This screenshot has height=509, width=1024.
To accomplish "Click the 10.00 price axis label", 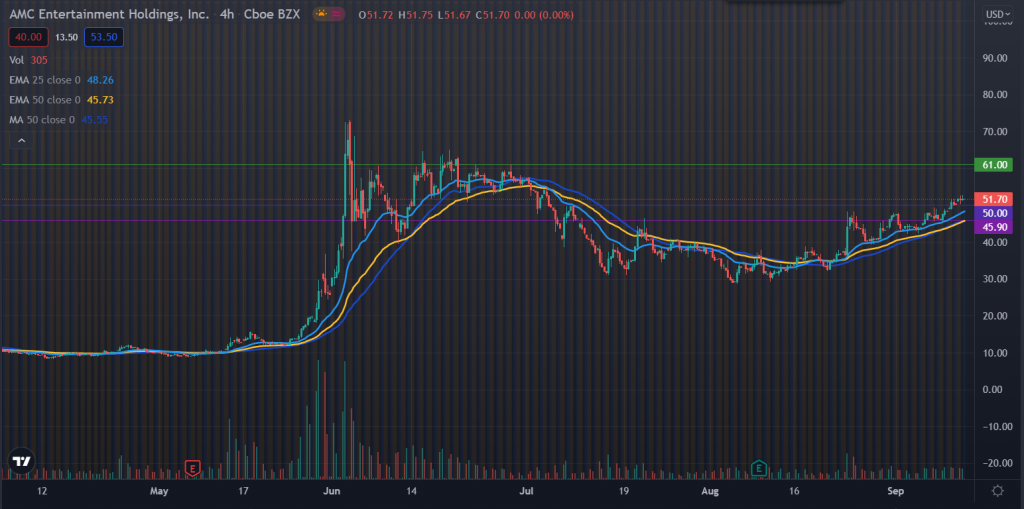I will pyautogui.click(x=995, y=353).
